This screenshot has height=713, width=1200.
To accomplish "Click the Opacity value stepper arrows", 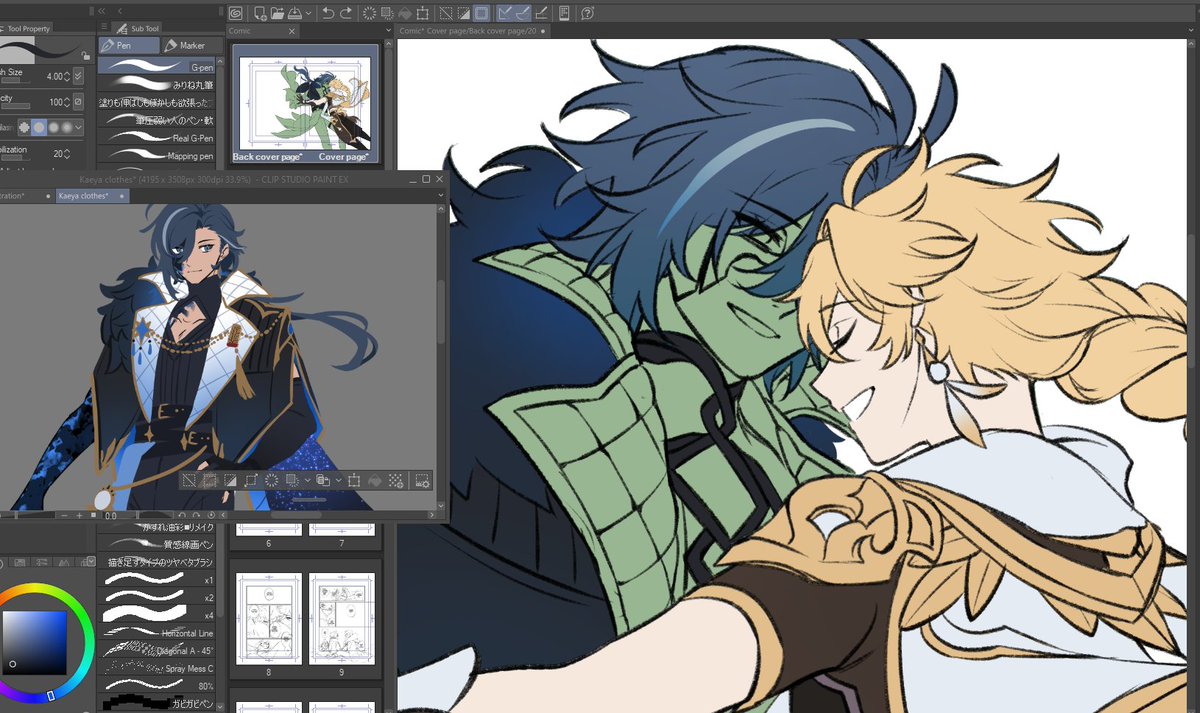I will pos(67,102).
